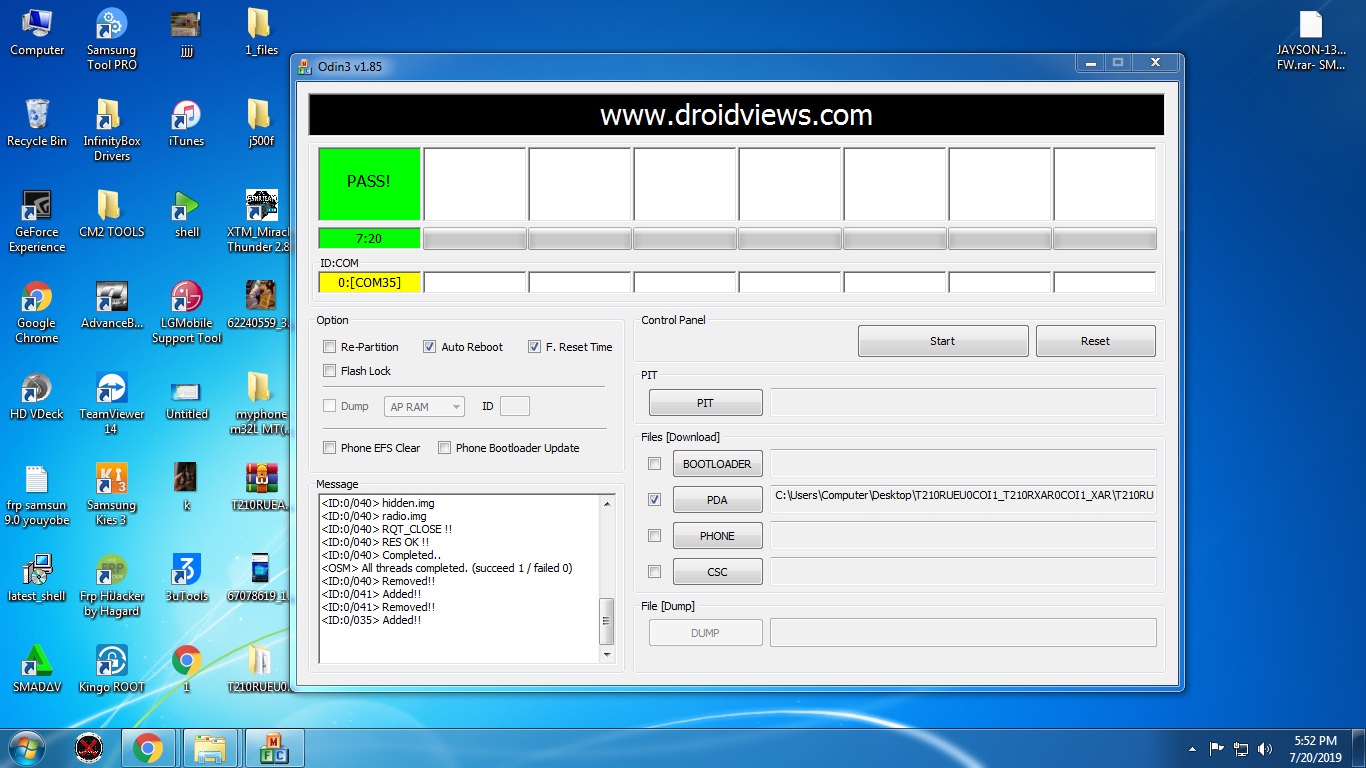Click the message log scroll up arrow

click(606, 504)
